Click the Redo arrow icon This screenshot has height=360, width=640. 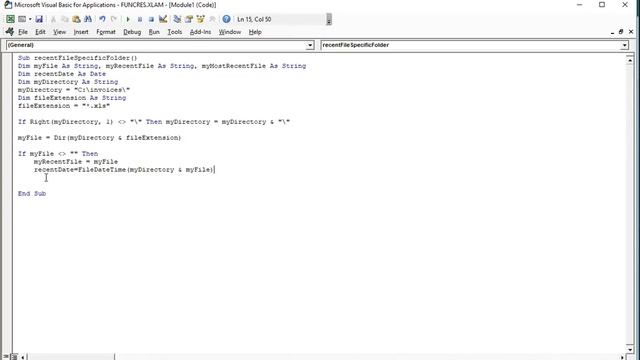(114, 19)
